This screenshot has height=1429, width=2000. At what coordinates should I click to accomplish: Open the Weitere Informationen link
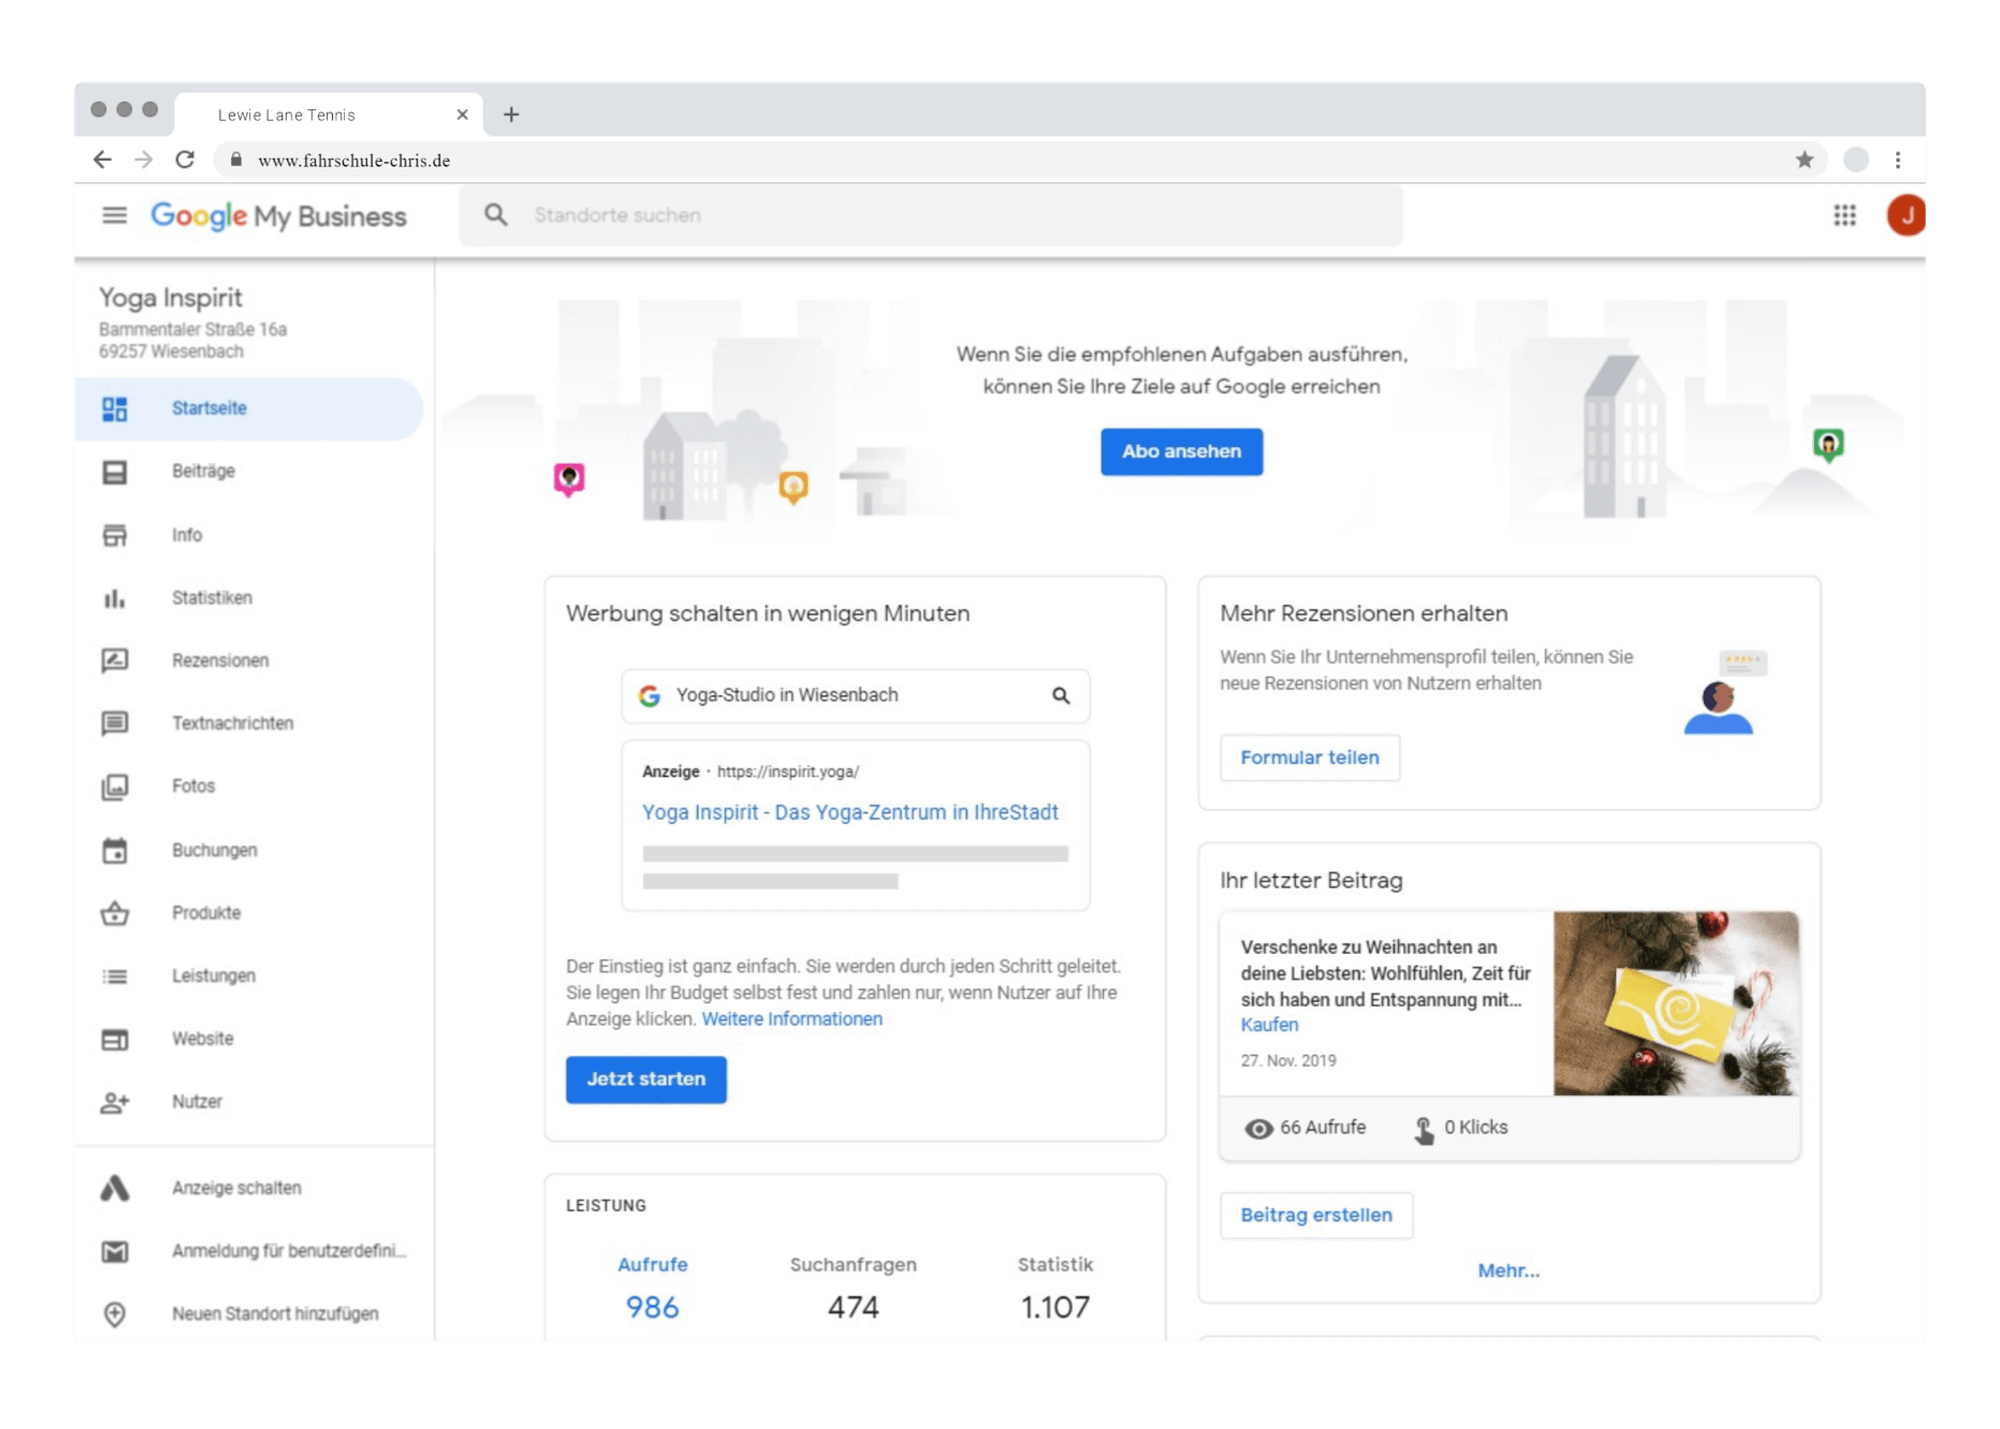(x=792, y=1019)
